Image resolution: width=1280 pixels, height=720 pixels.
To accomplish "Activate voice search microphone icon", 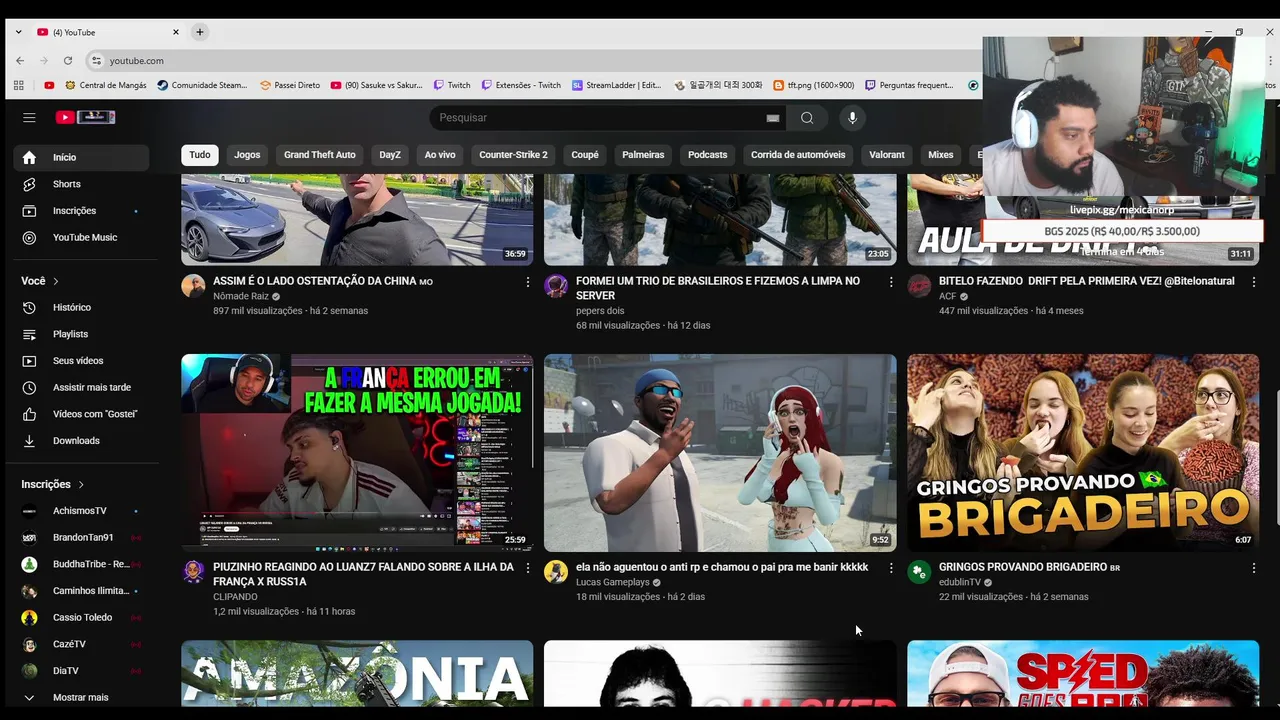I will coord(852,118).
